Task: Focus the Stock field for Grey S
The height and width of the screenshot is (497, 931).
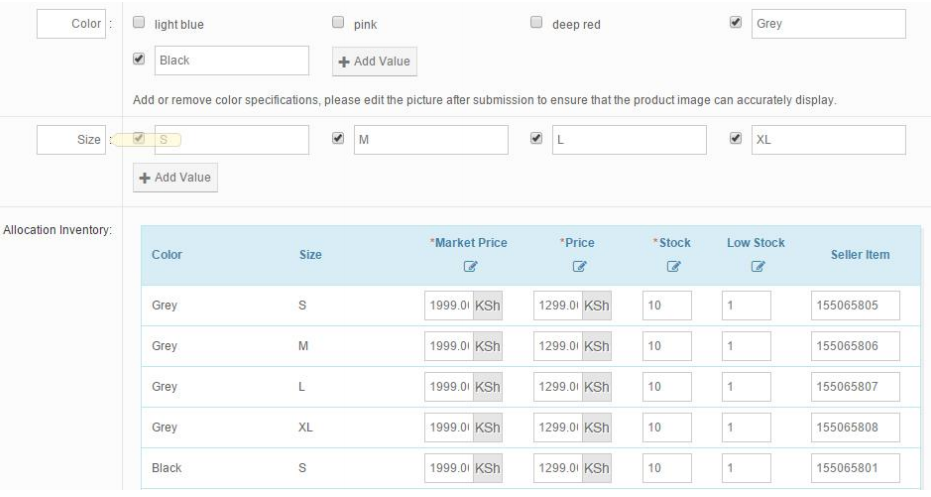Action: tap(665, 306)
